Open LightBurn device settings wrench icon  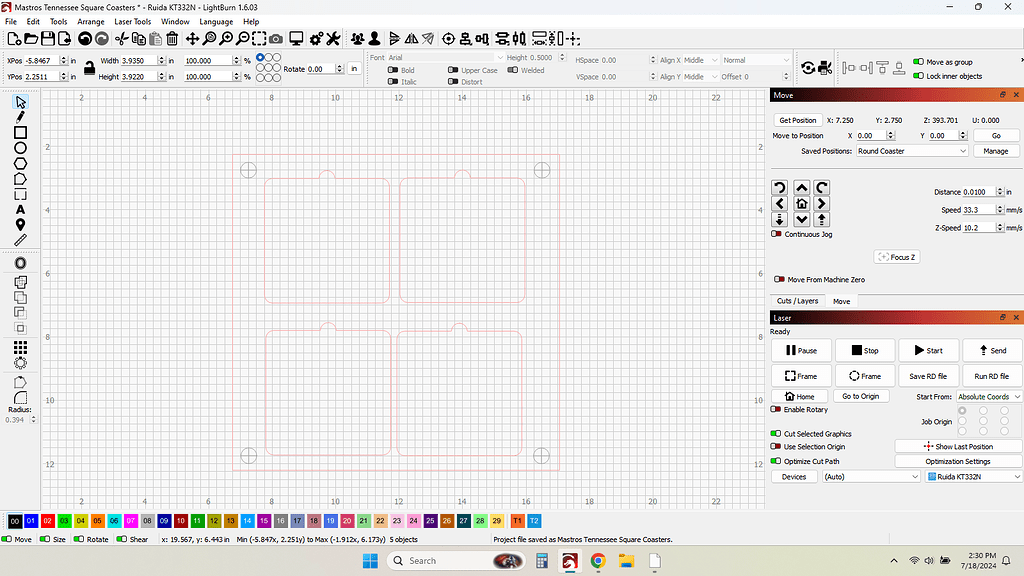pyautogui.click(x=332, y=39)
